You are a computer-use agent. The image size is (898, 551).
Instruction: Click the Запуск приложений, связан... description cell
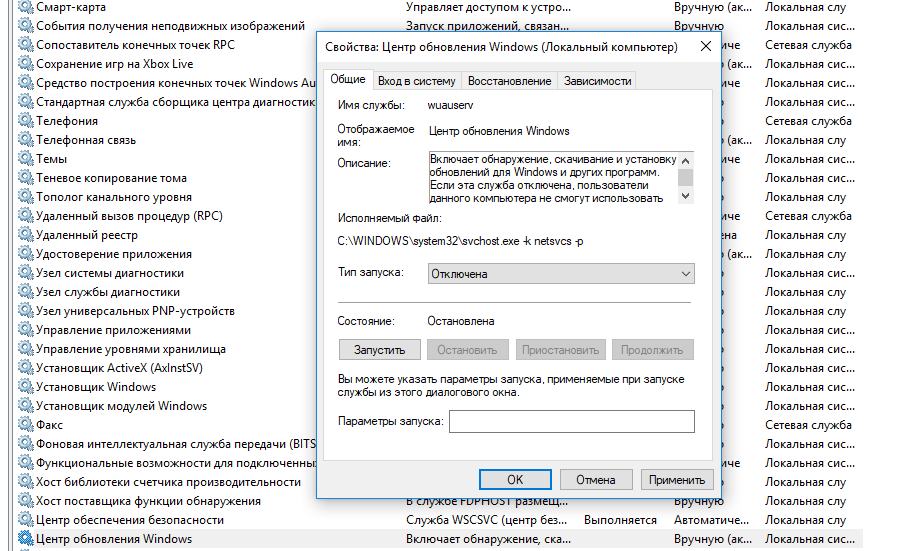[x=487, y=26]
